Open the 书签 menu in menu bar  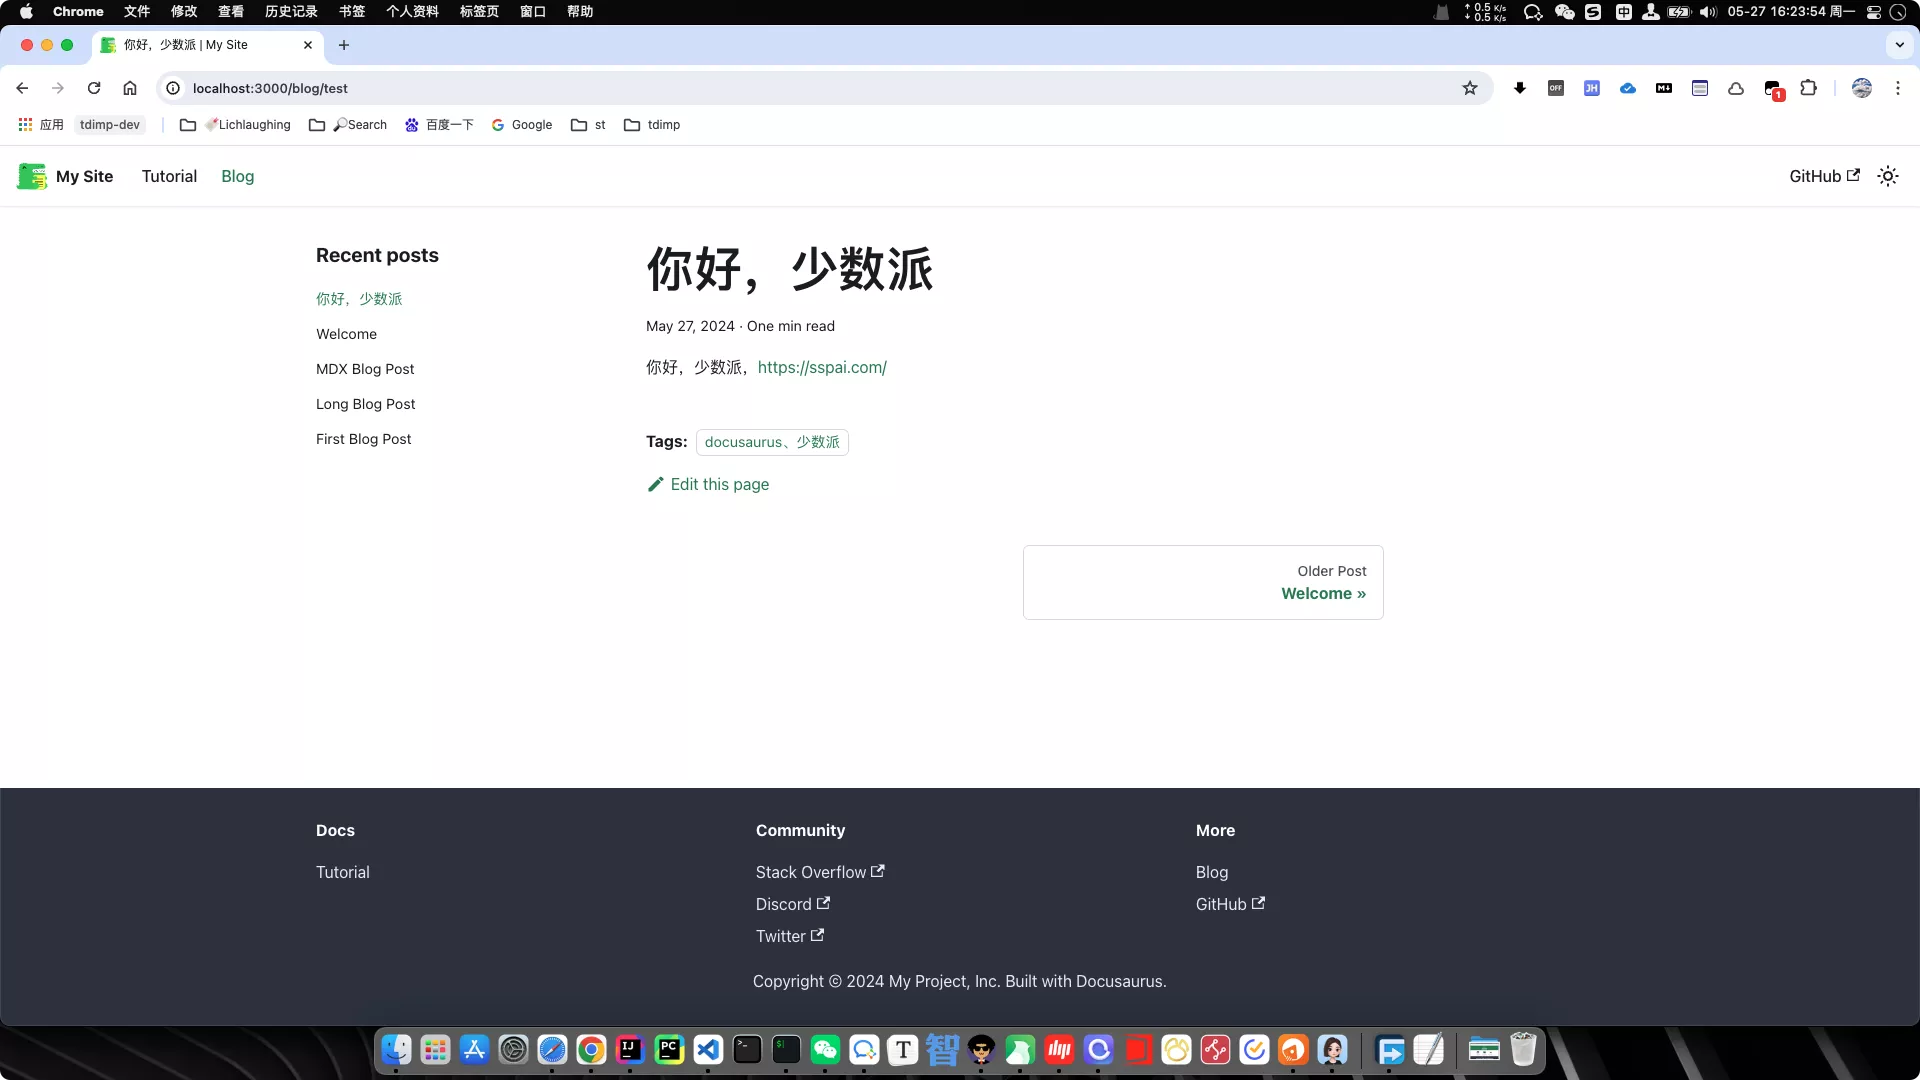click(x=351, y=12)
